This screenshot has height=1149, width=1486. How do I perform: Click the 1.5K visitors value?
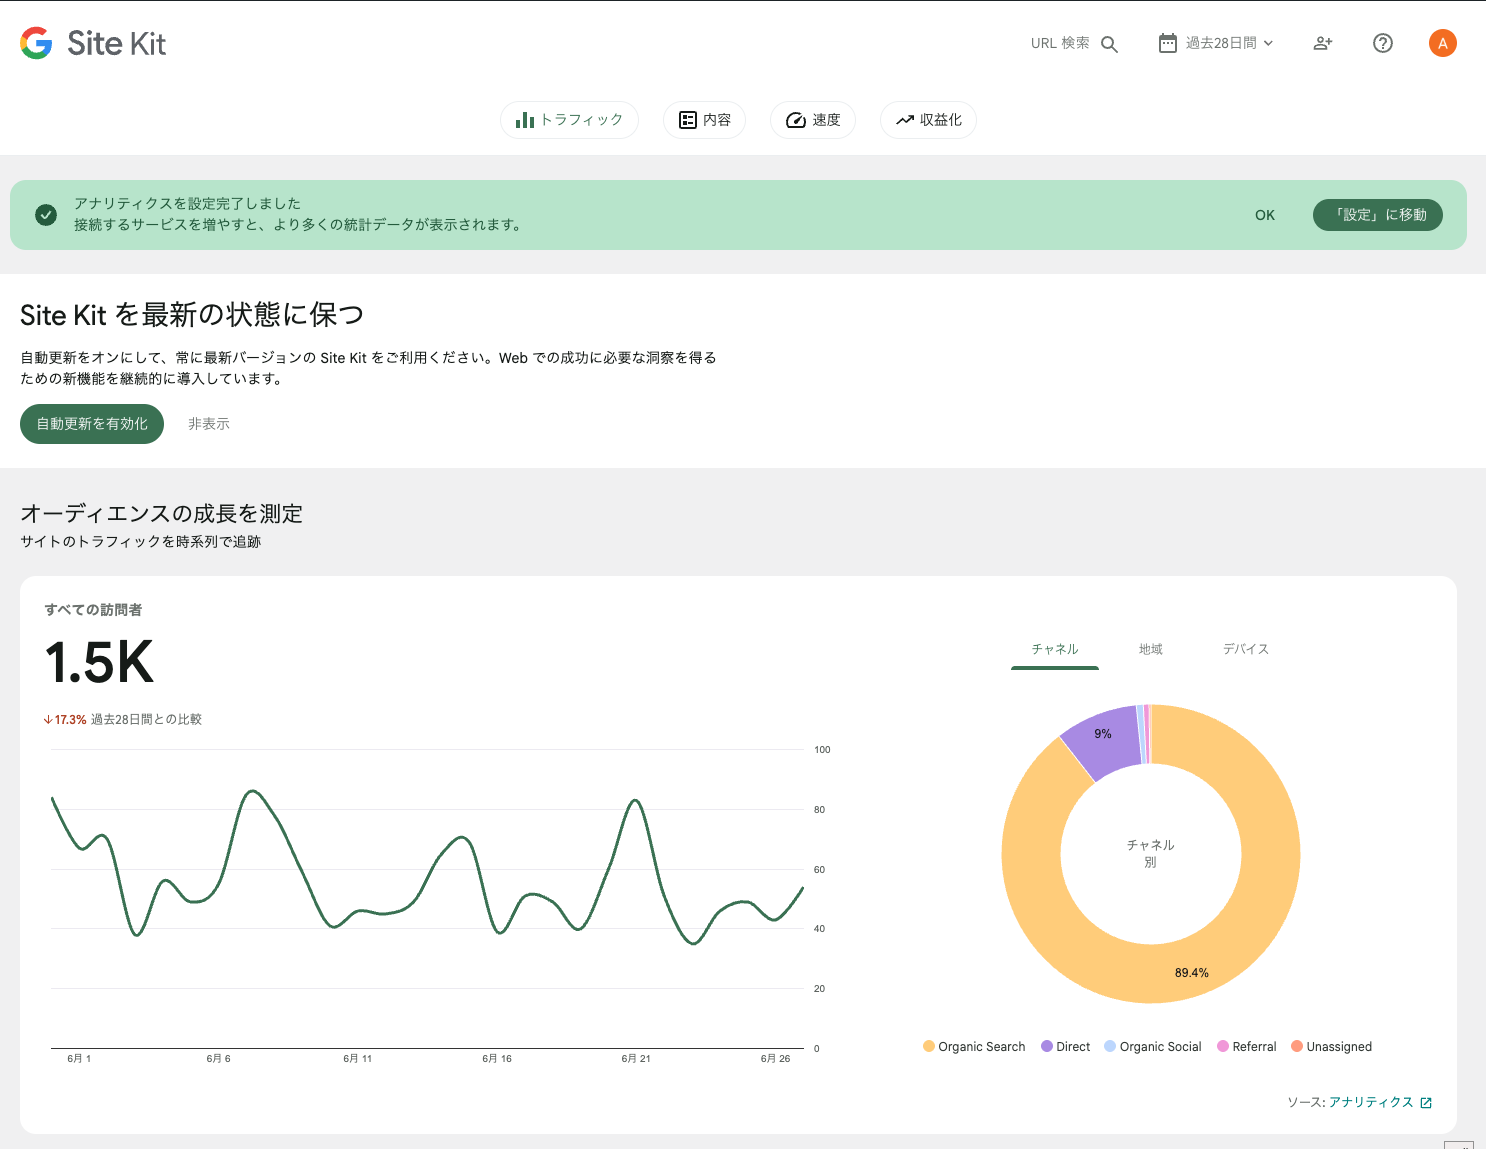[x=99, y=662]
